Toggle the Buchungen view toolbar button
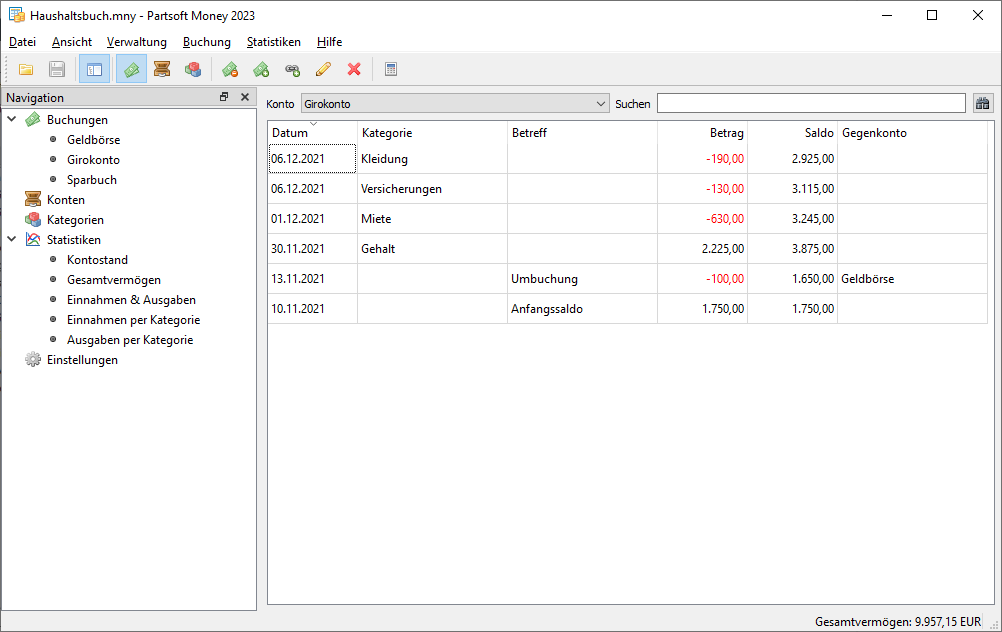 [x=131, y=69]
